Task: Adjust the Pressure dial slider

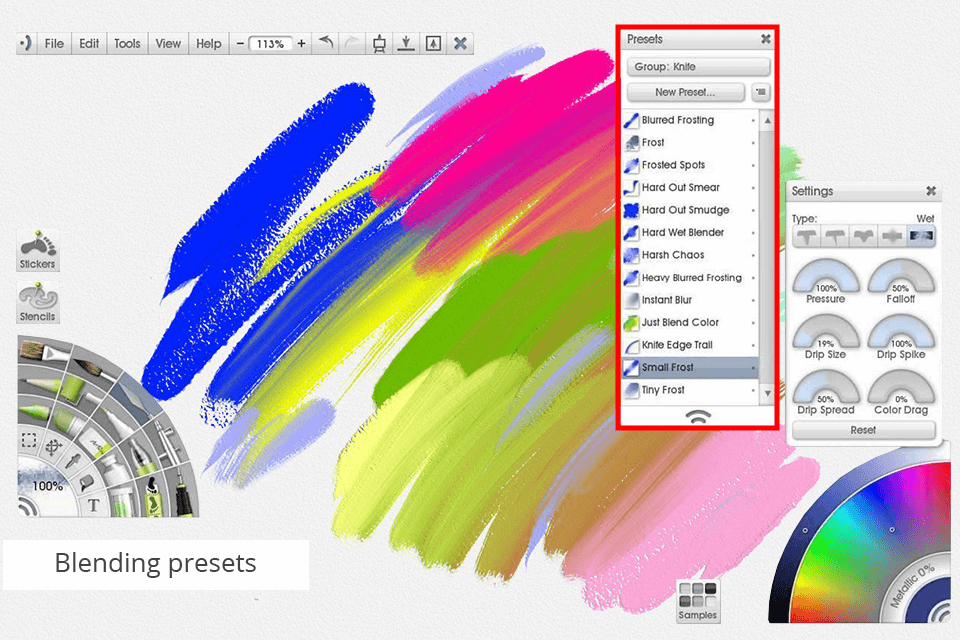Action: [826, 276]
